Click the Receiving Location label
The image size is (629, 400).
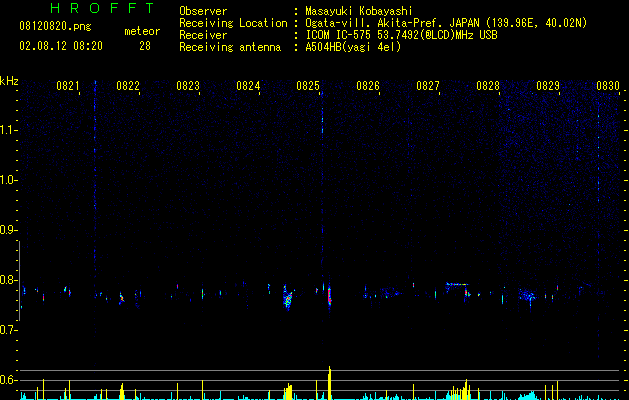(233, 23)
